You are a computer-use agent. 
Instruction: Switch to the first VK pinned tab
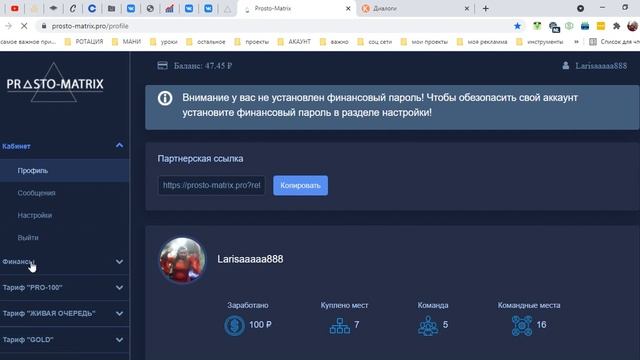point(131,8)
